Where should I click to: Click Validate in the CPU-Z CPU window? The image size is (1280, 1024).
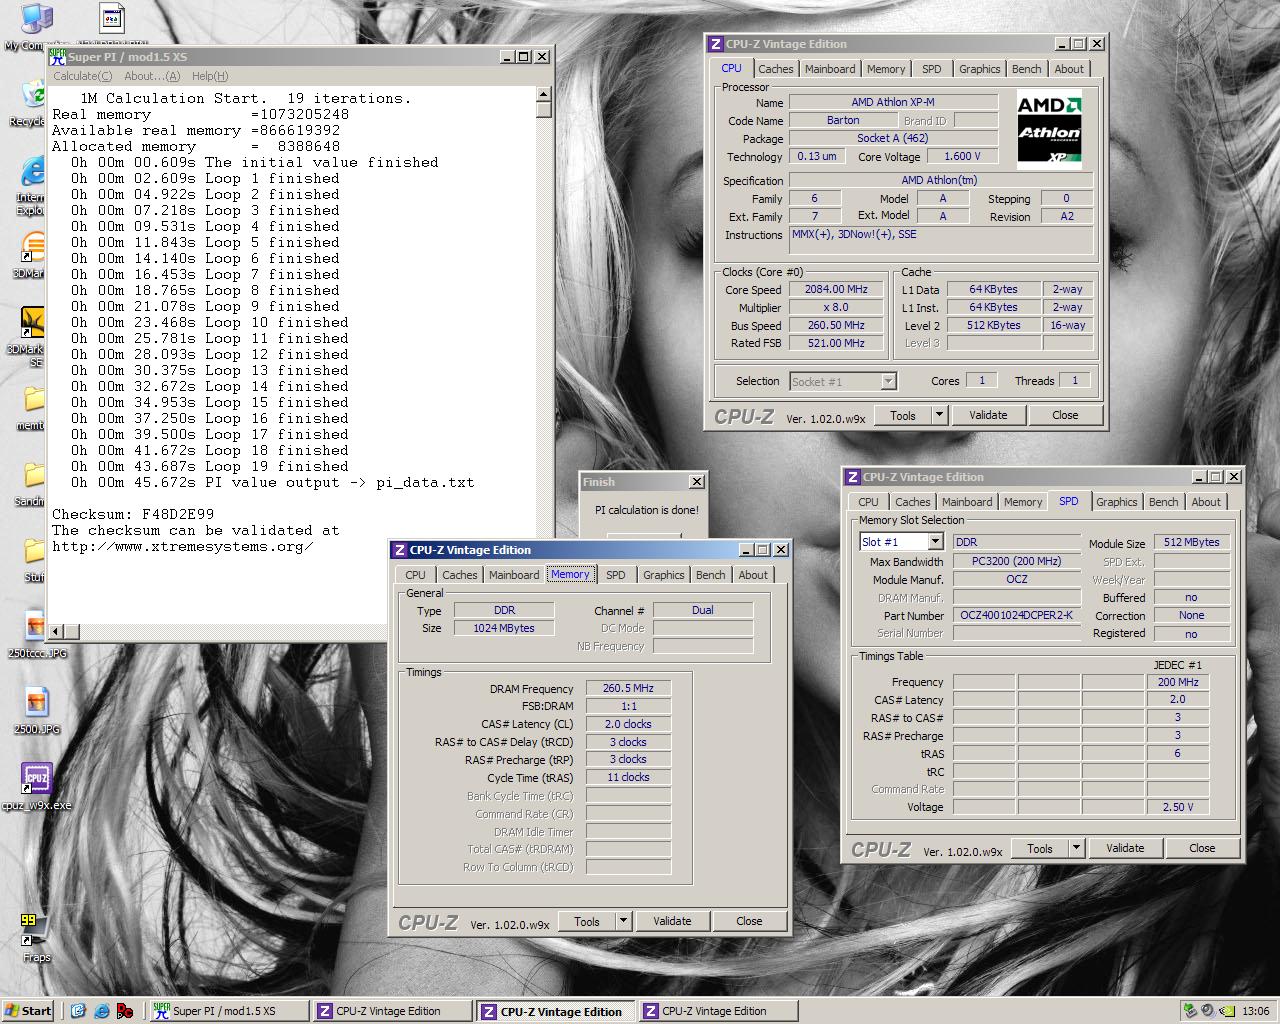[988, 414]
